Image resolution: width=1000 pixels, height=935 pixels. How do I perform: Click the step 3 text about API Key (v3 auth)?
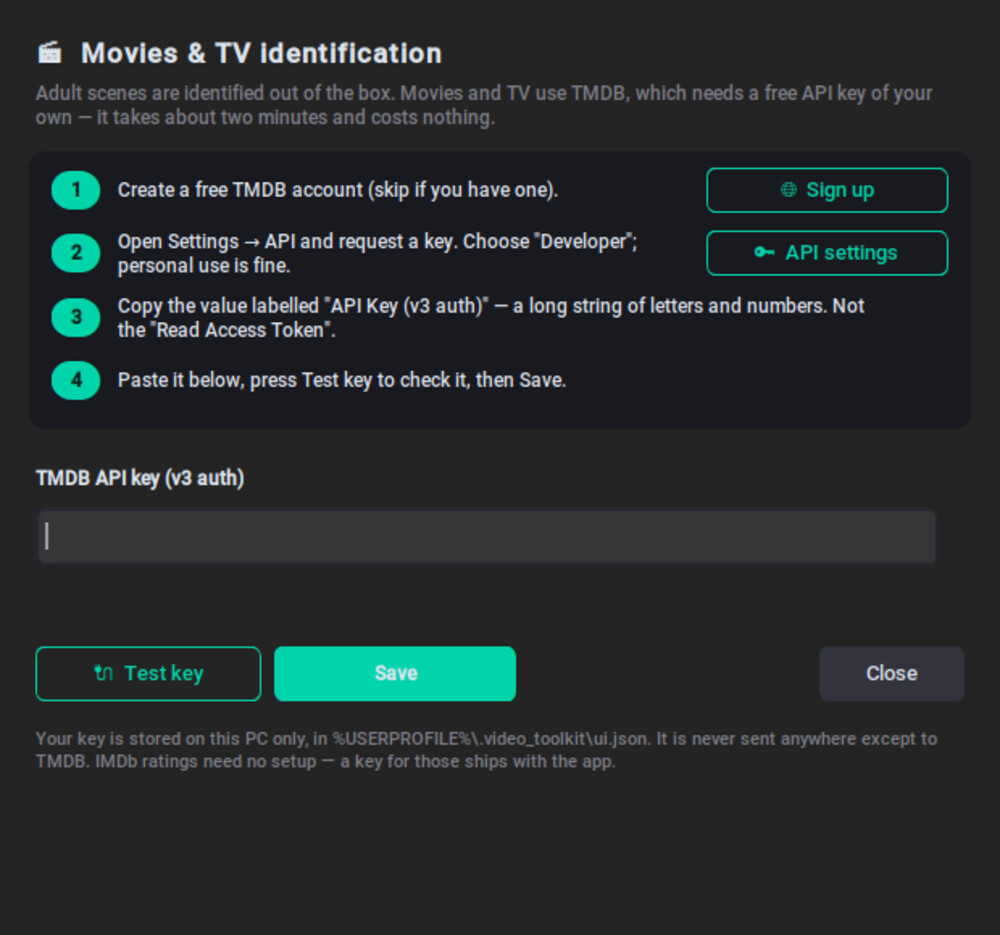pyautogui.click(x=490, y=318)
